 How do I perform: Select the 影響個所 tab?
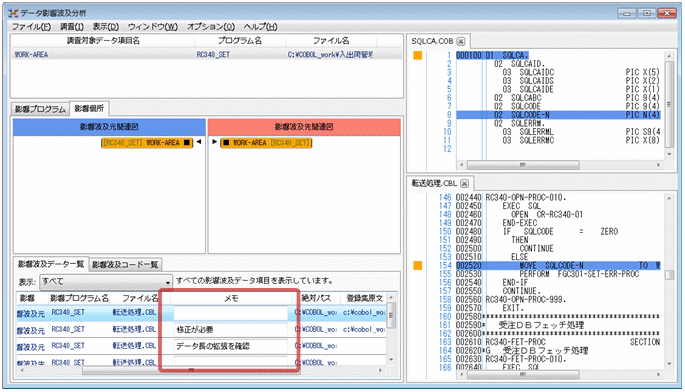point(89,108)
